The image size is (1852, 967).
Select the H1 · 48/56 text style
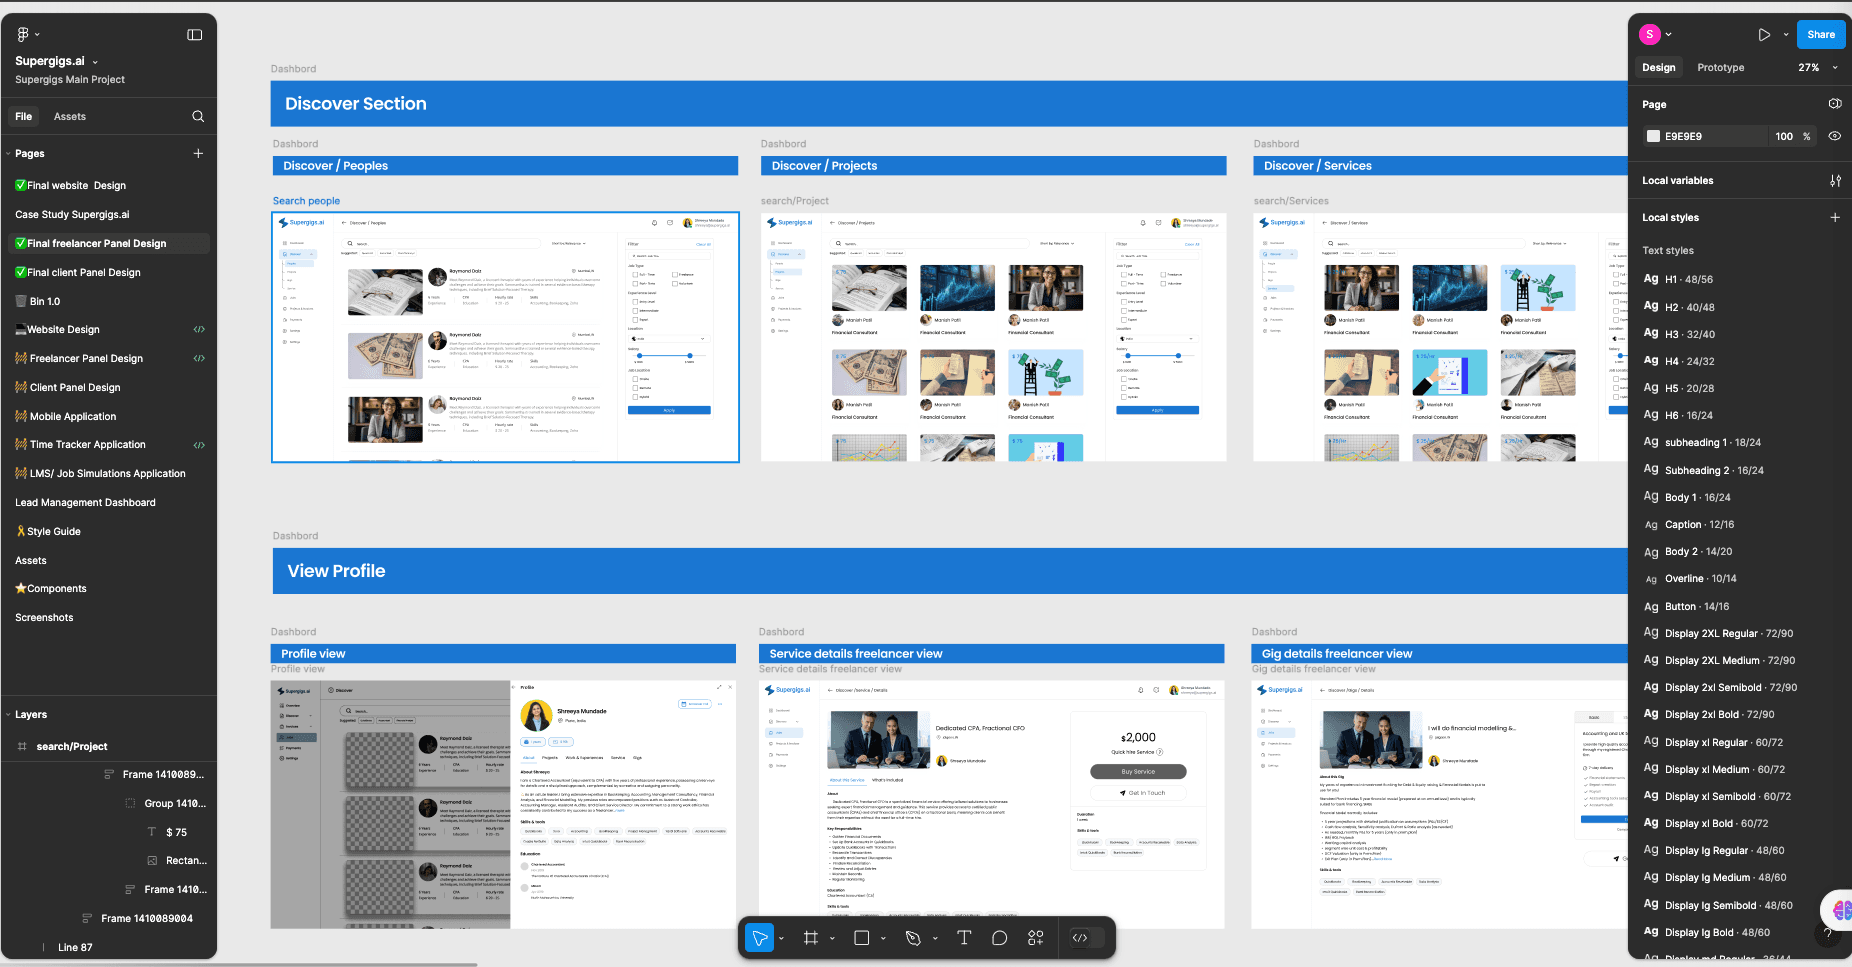(x=1689, y=279)
